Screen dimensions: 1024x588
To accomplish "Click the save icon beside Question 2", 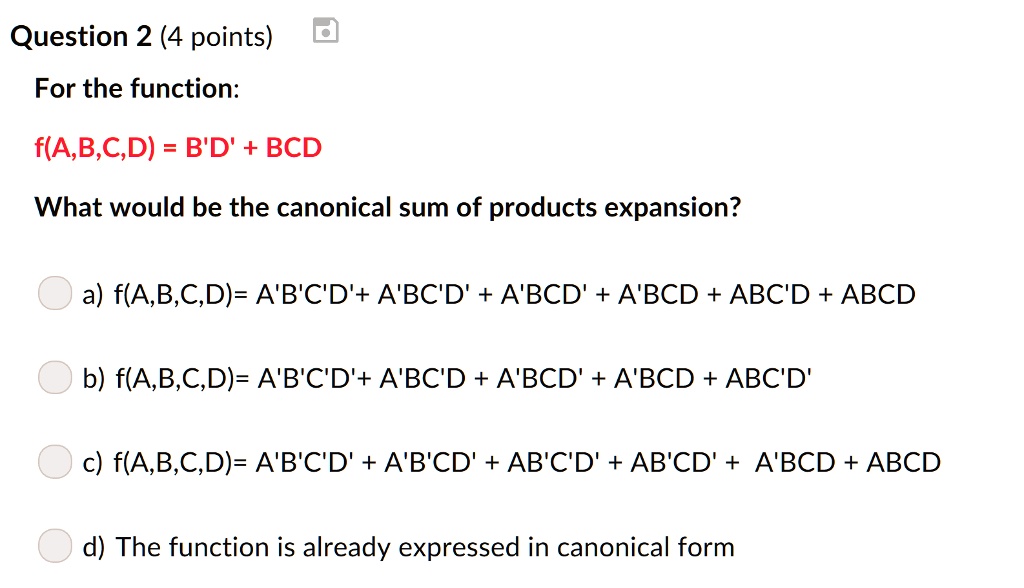I will point(323,30).
